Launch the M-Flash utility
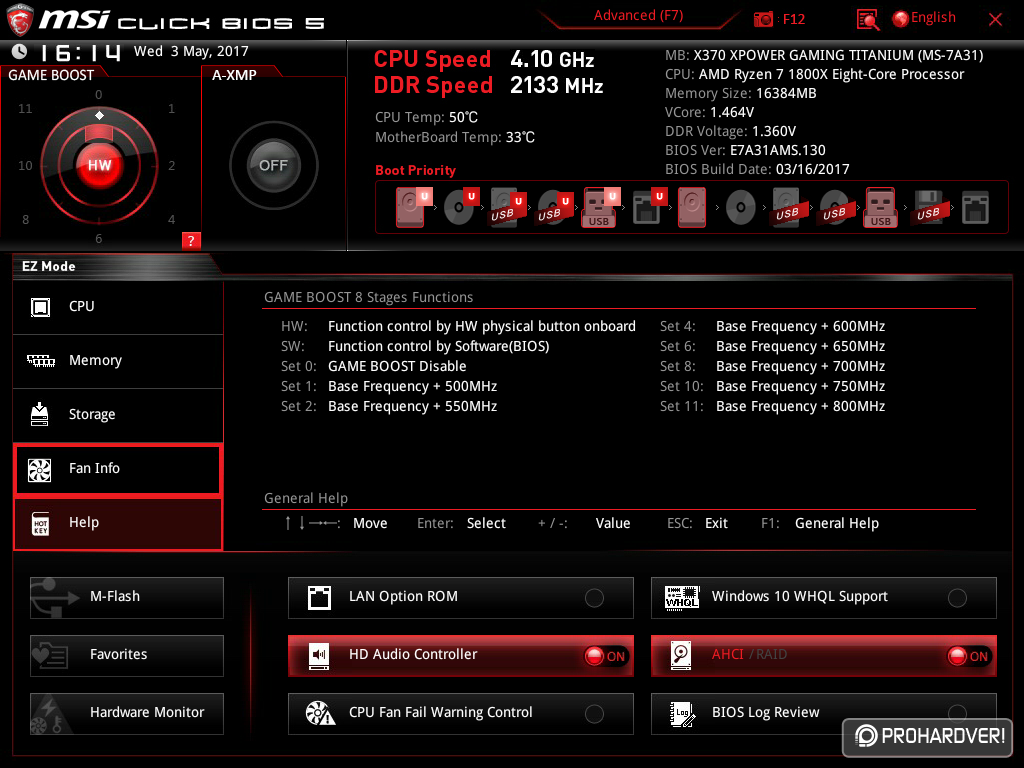1024x768 pixels. click(x=127, y=597)
